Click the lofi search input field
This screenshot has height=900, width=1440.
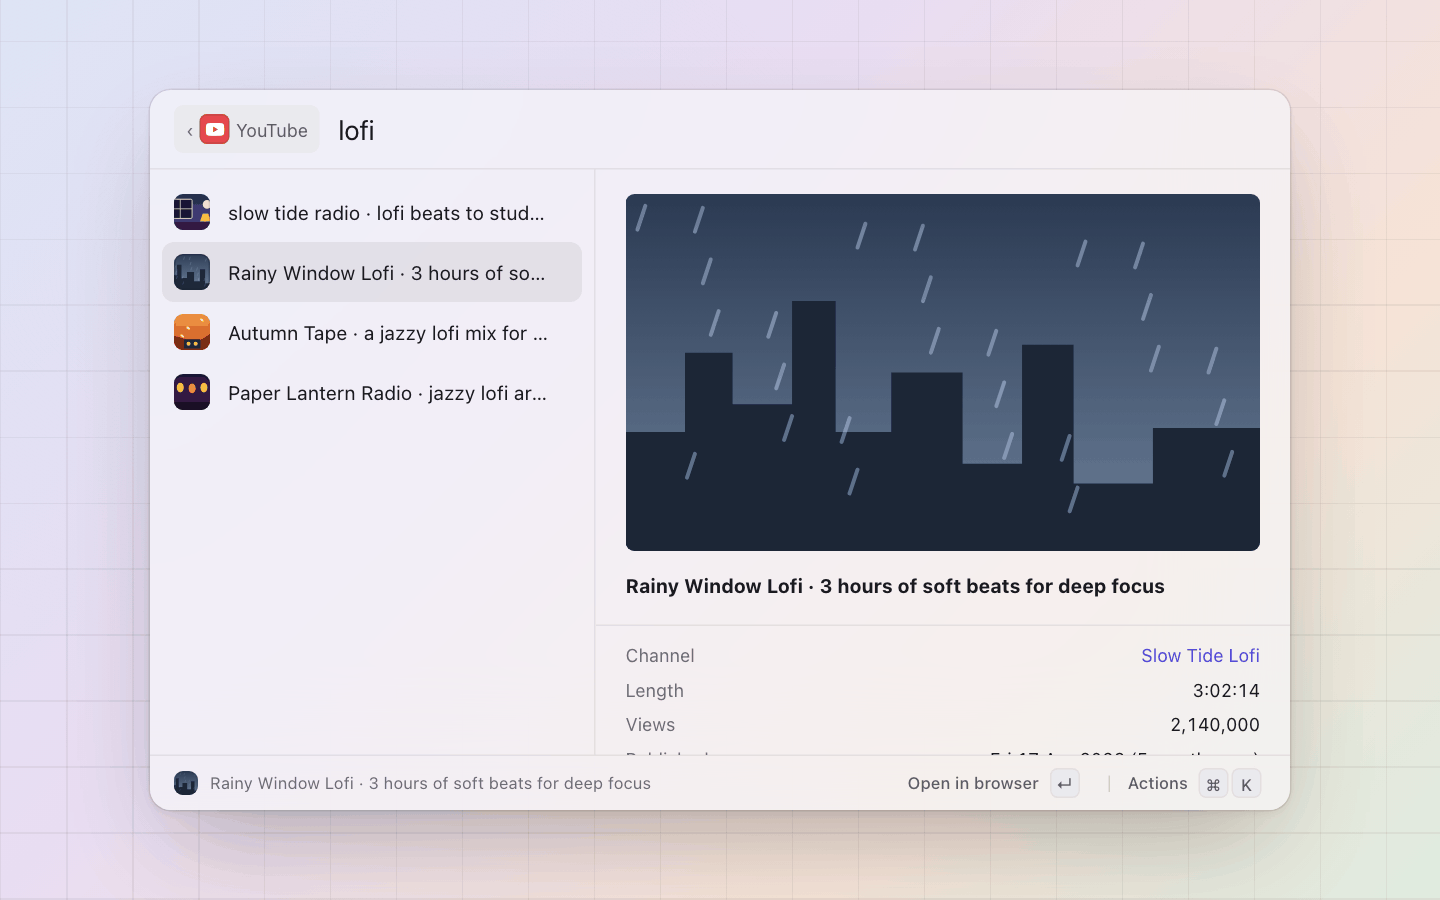(x=800, y=130)
